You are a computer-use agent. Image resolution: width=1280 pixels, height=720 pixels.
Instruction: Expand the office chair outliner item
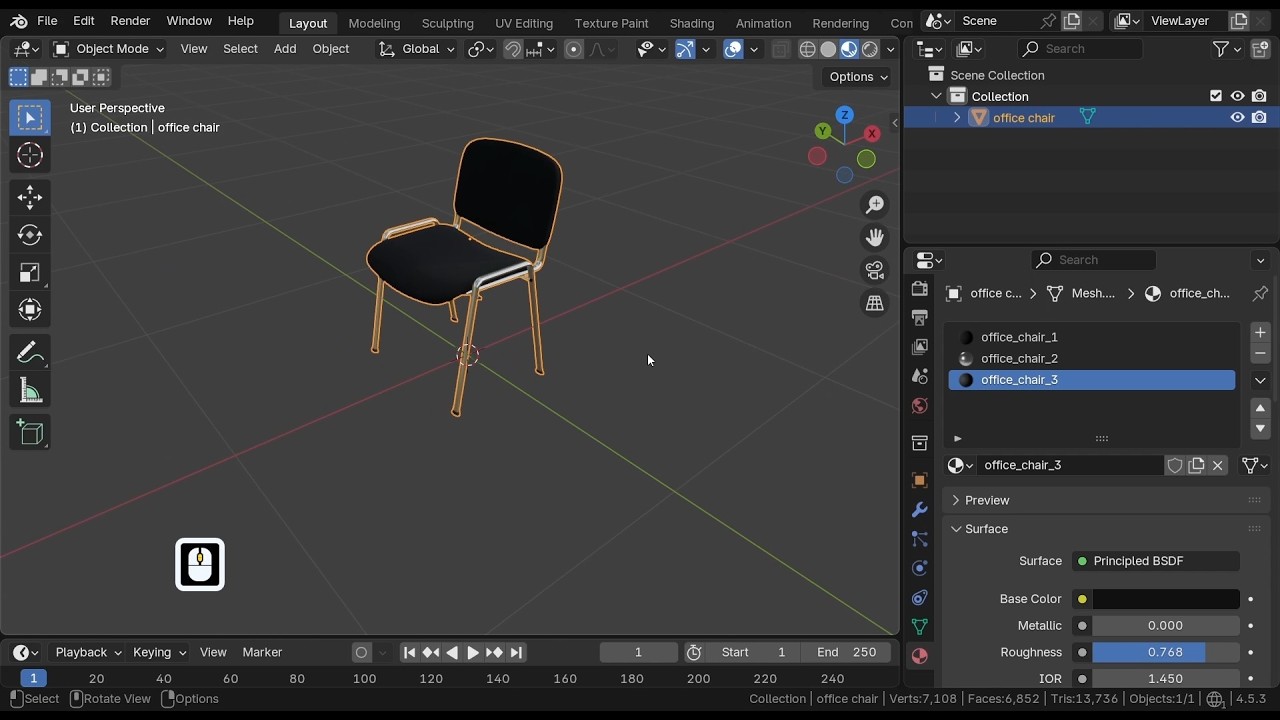(x=957, y=118)
